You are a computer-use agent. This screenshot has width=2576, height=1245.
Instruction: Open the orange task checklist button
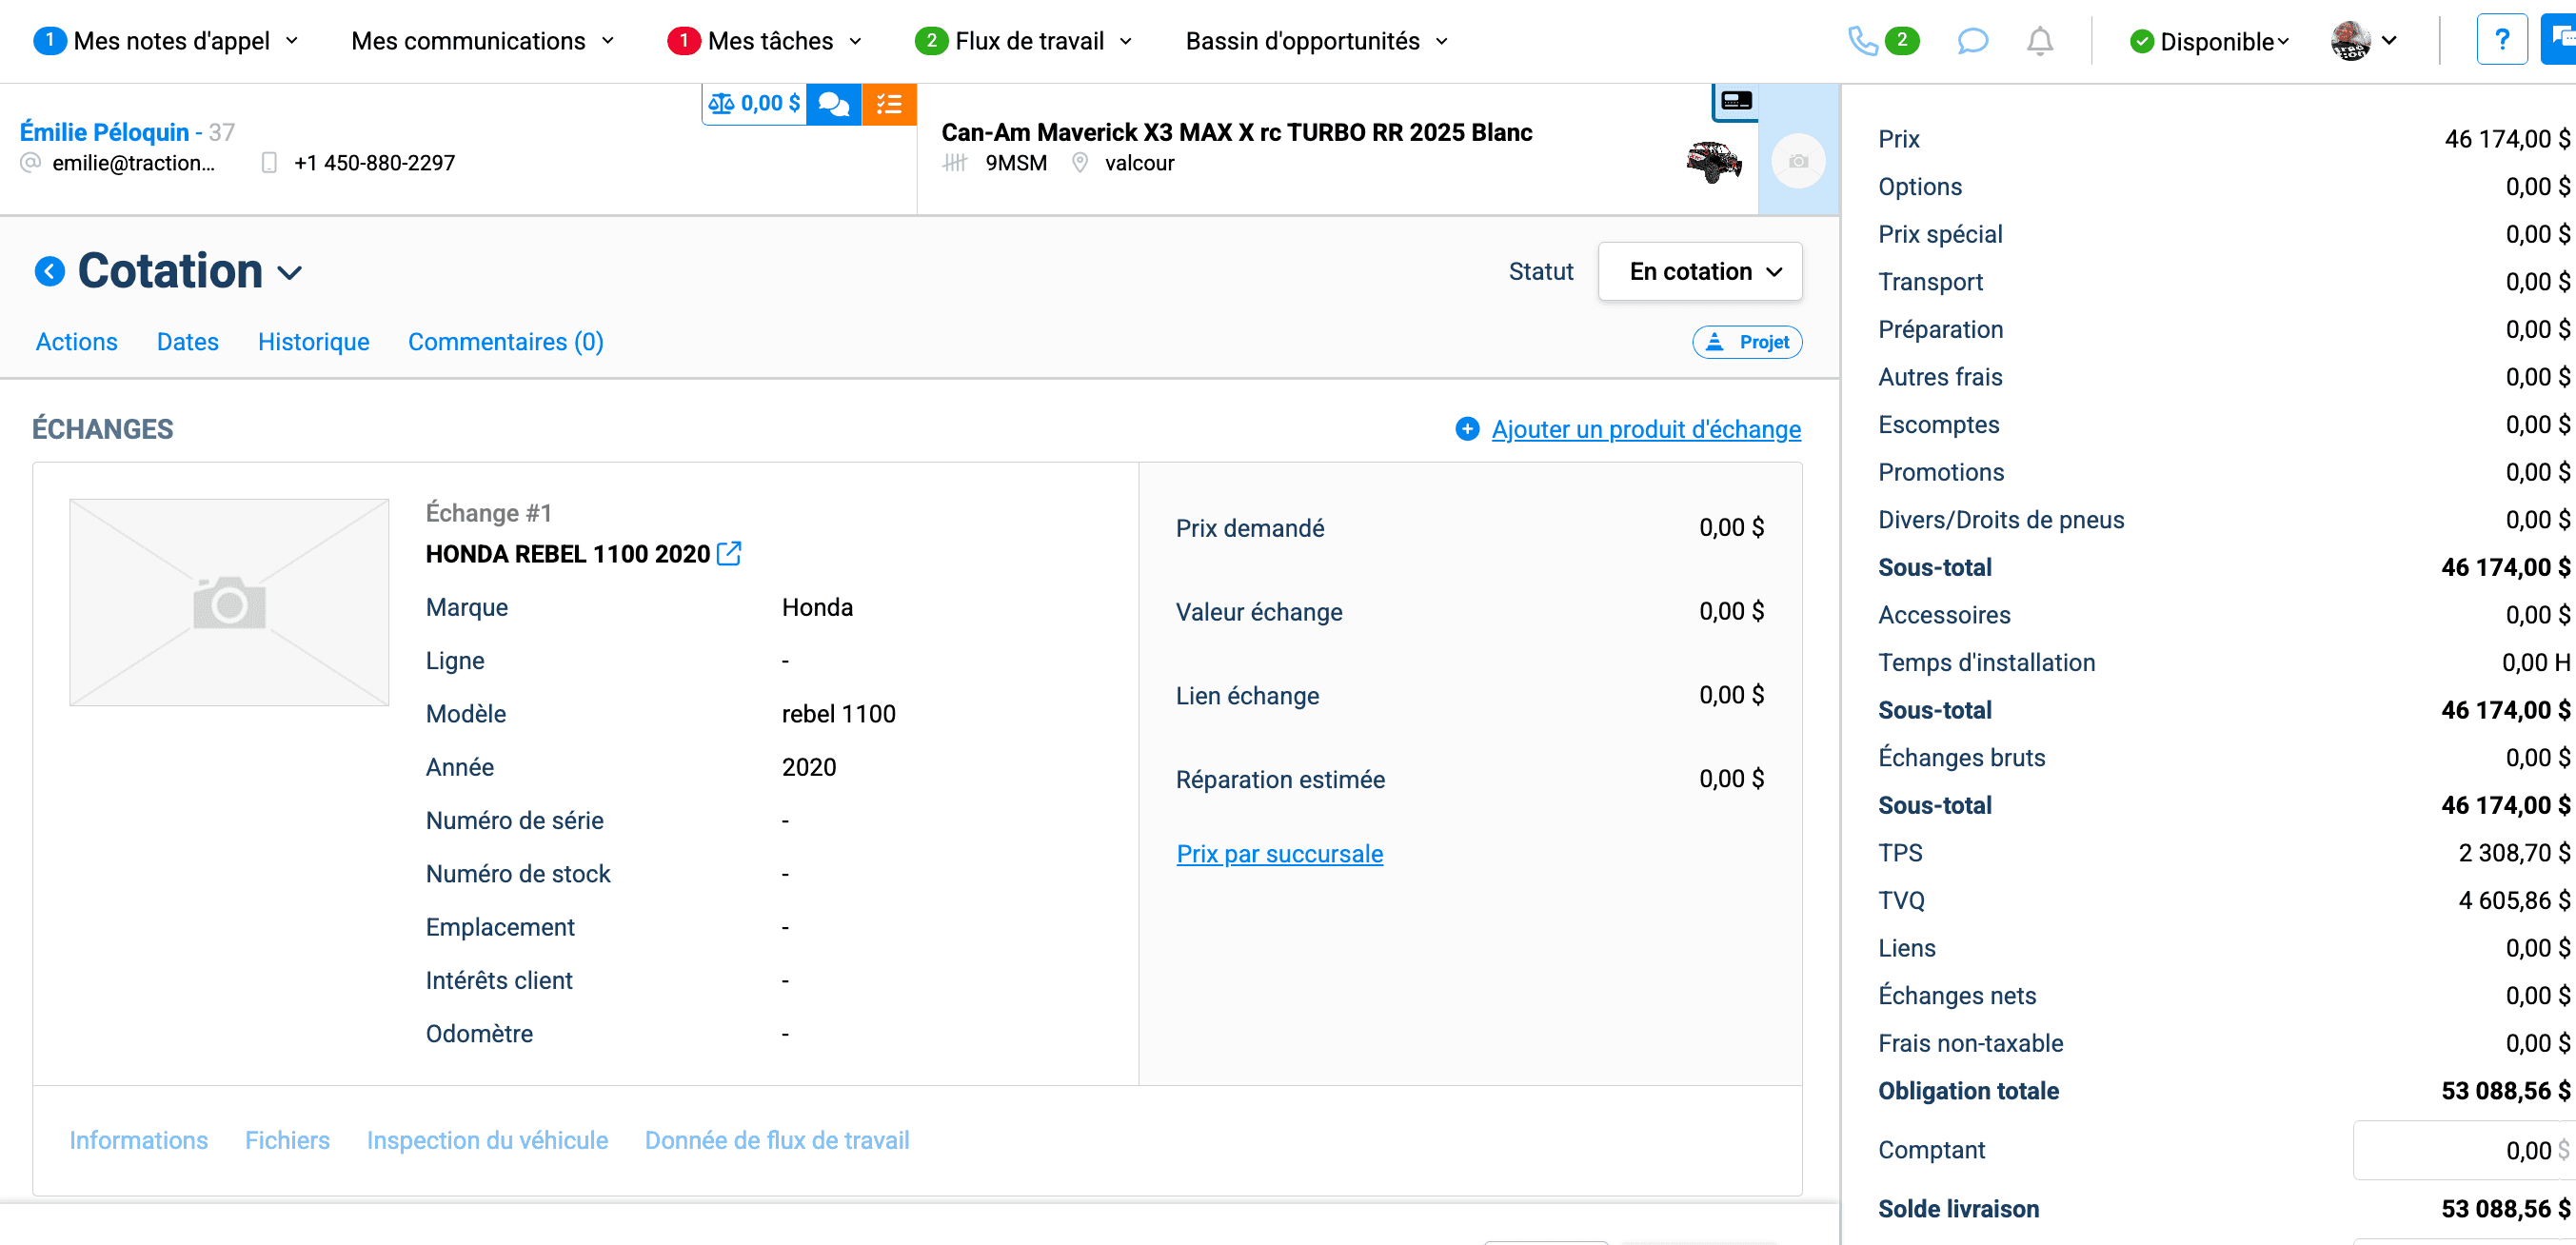pos(889,103)
